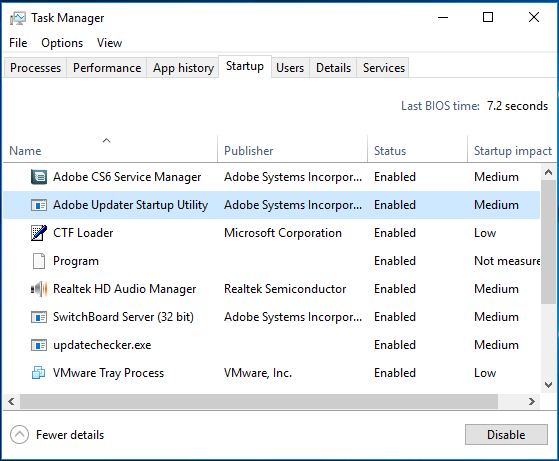This screenshot has width=559, height=461.
Task: Switch to the App history tab
Action: (x=183, y=68)
